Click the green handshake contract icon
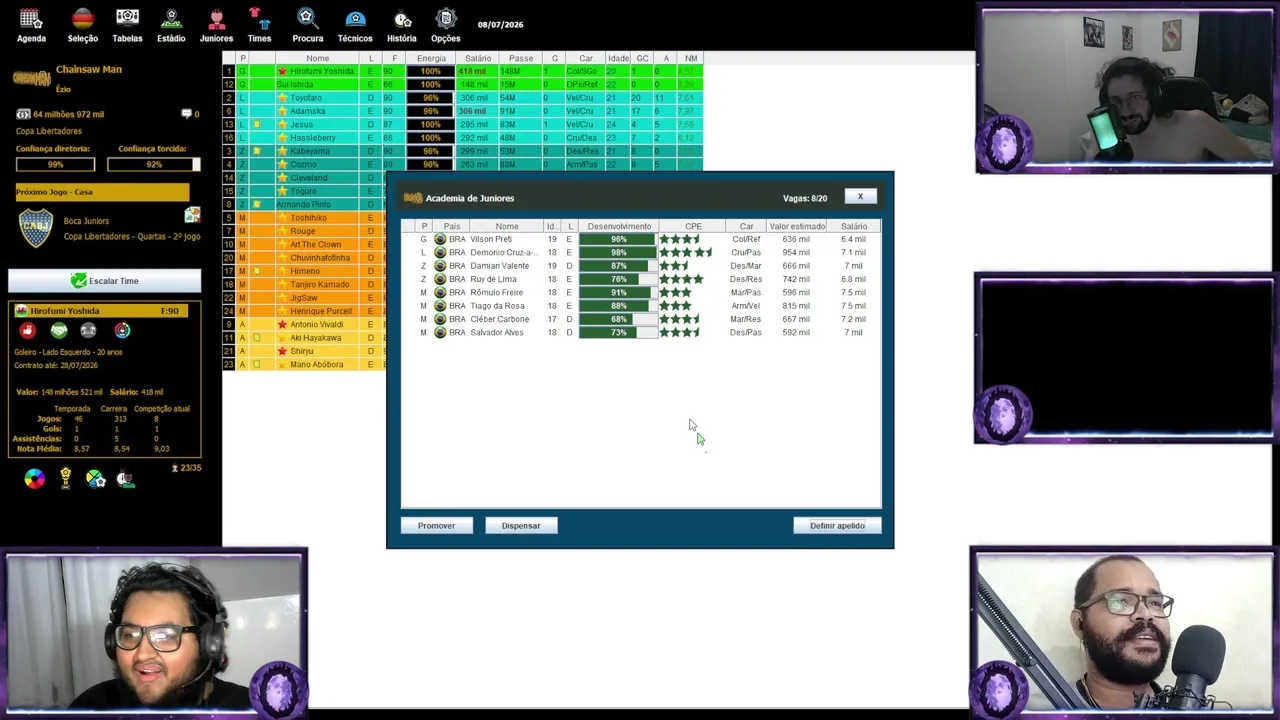 pos(59,330)
